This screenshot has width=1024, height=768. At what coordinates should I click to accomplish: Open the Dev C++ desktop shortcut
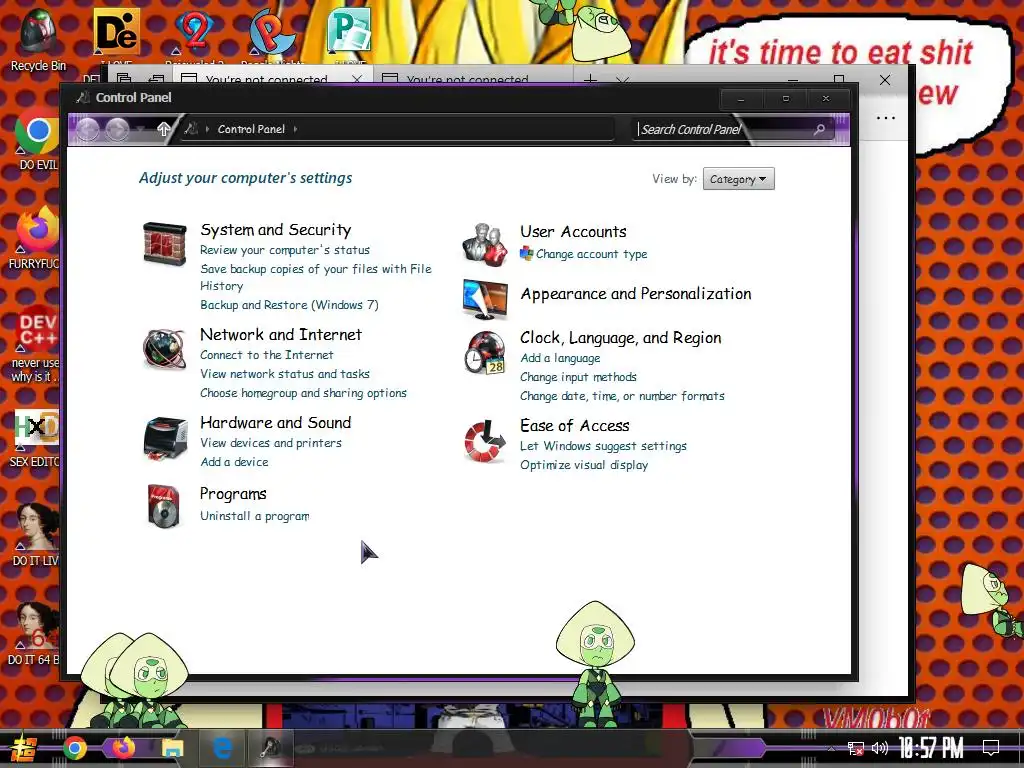tap(36, 344)
